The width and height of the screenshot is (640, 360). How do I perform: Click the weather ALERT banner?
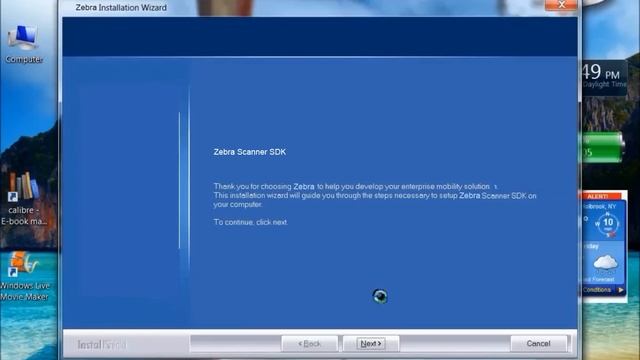[x=599, y=196]
